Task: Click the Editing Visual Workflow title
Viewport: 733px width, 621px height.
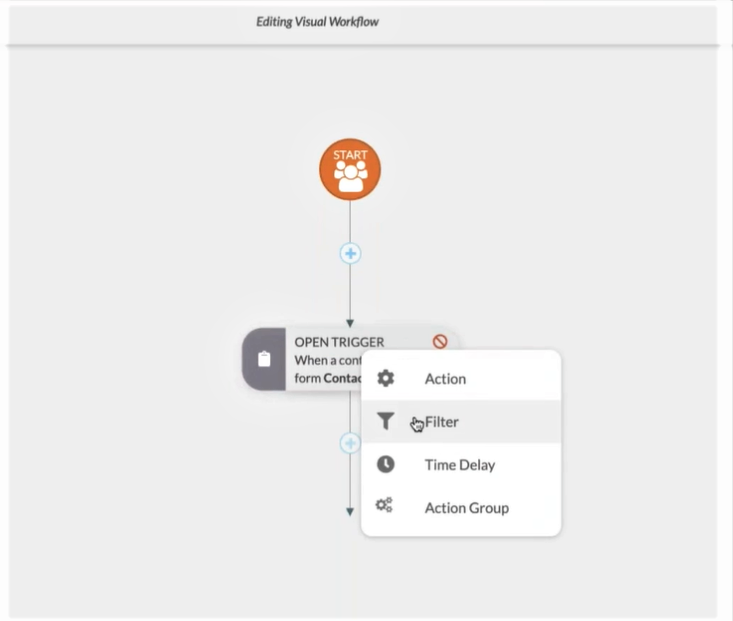Action: point(317,22)
